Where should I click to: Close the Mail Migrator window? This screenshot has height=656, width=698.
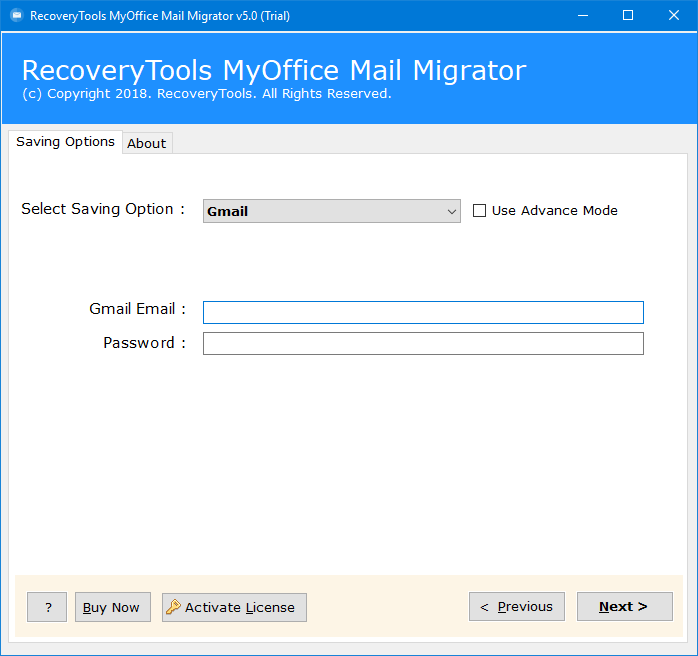point(674,16)
